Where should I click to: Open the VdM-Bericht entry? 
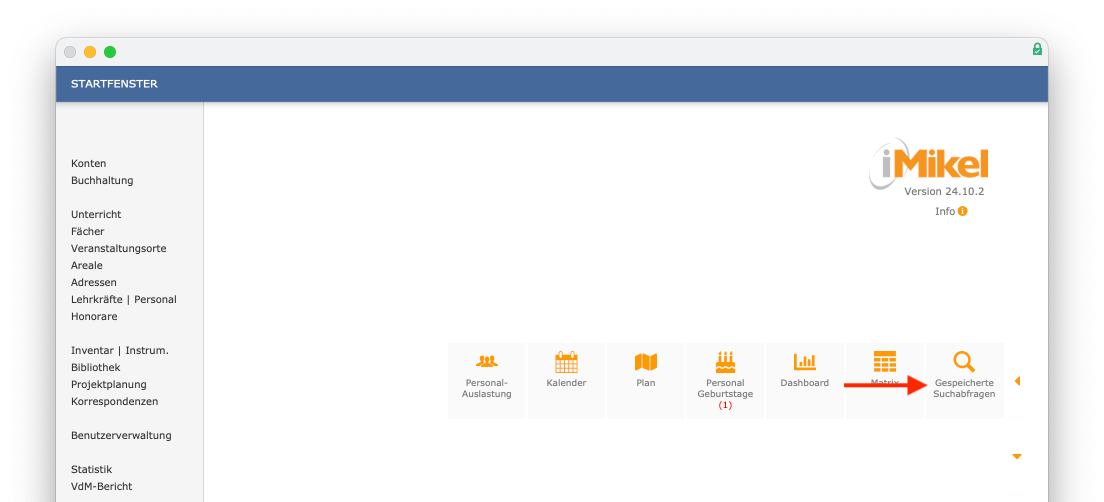pyautogui.click(x=101, y=487)
